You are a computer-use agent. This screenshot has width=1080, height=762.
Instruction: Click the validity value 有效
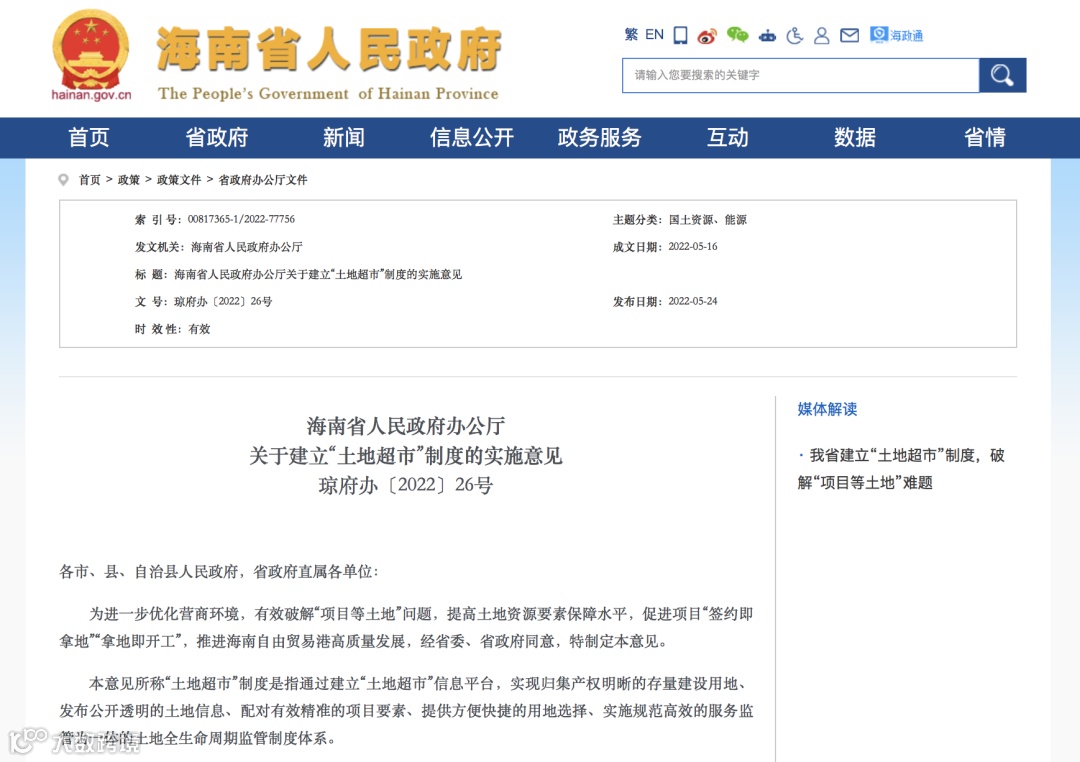coord(199,329)
